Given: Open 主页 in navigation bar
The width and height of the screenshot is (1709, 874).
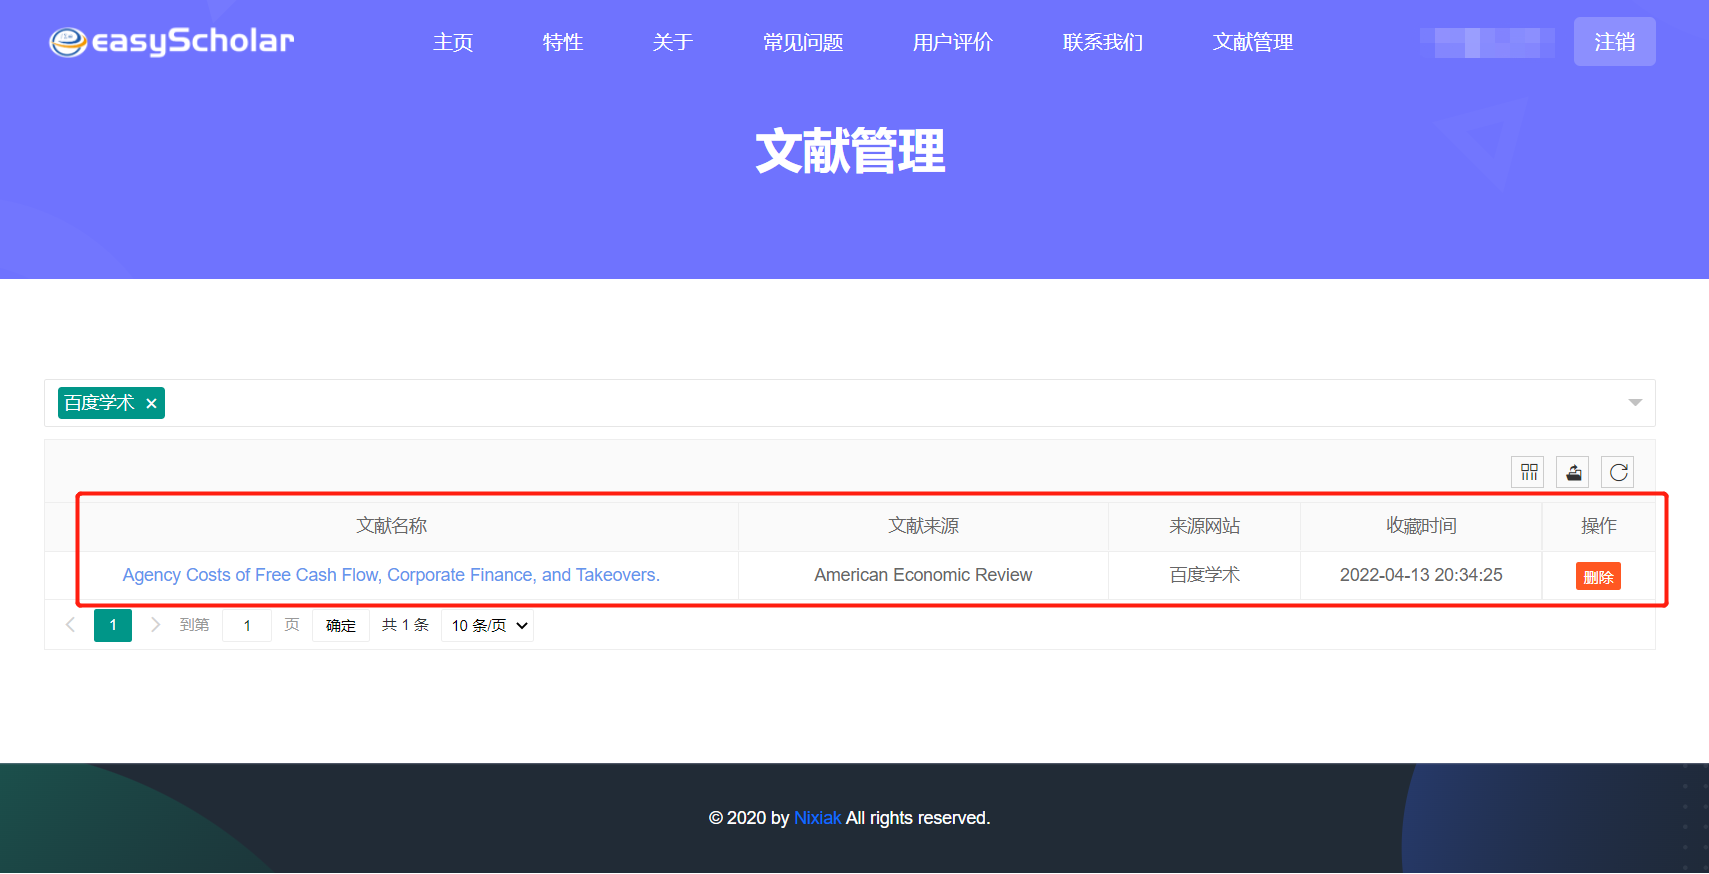Looking at the screenshot, I should 453,42.
